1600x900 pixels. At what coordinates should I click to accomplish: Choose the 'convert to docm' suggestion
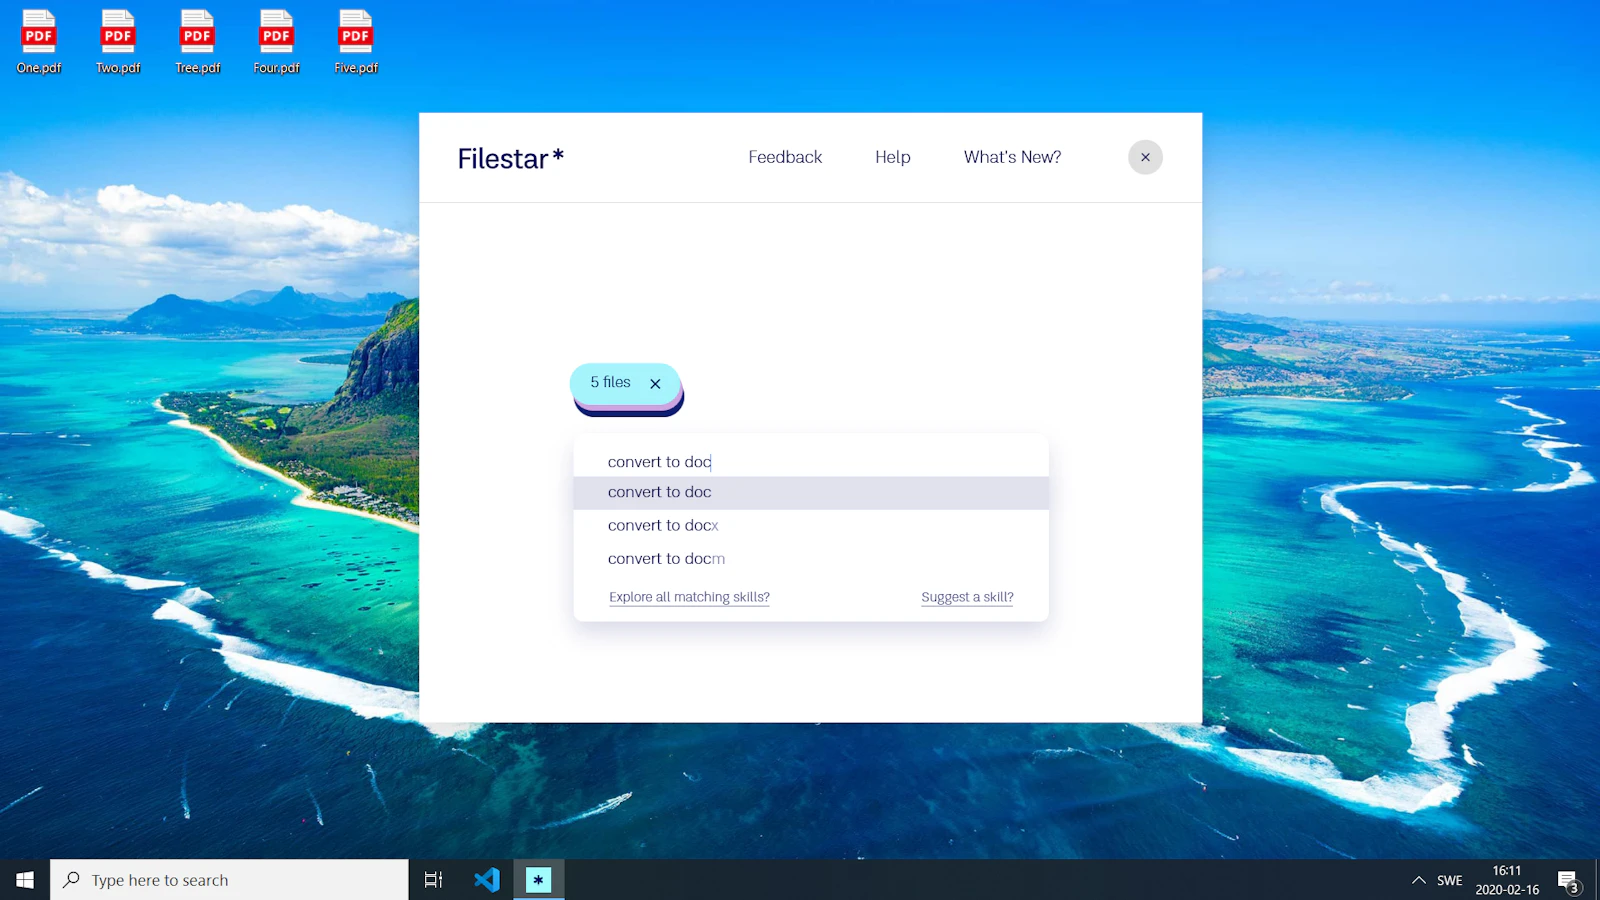[x=811, y=559]
